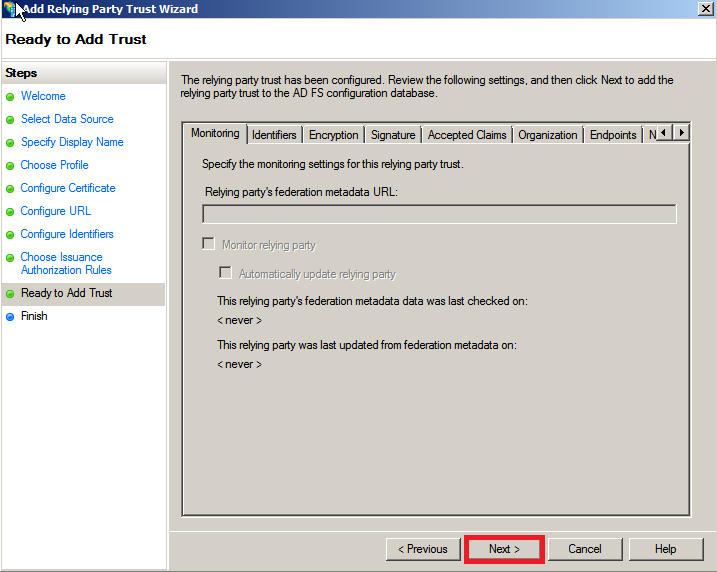The width and height of the screenshot is (717, 572).
Task: Click the green bullet beside Configure Identifiers
Action: click(10, 235)
